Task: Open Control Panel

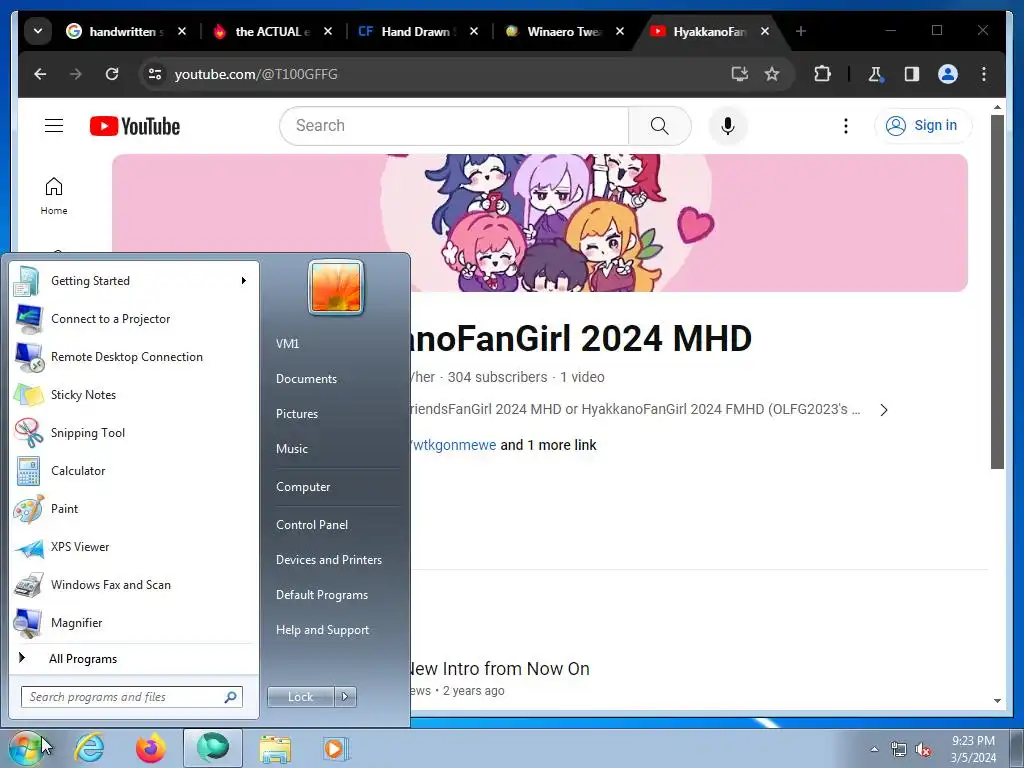Action: tap(312, 525)
